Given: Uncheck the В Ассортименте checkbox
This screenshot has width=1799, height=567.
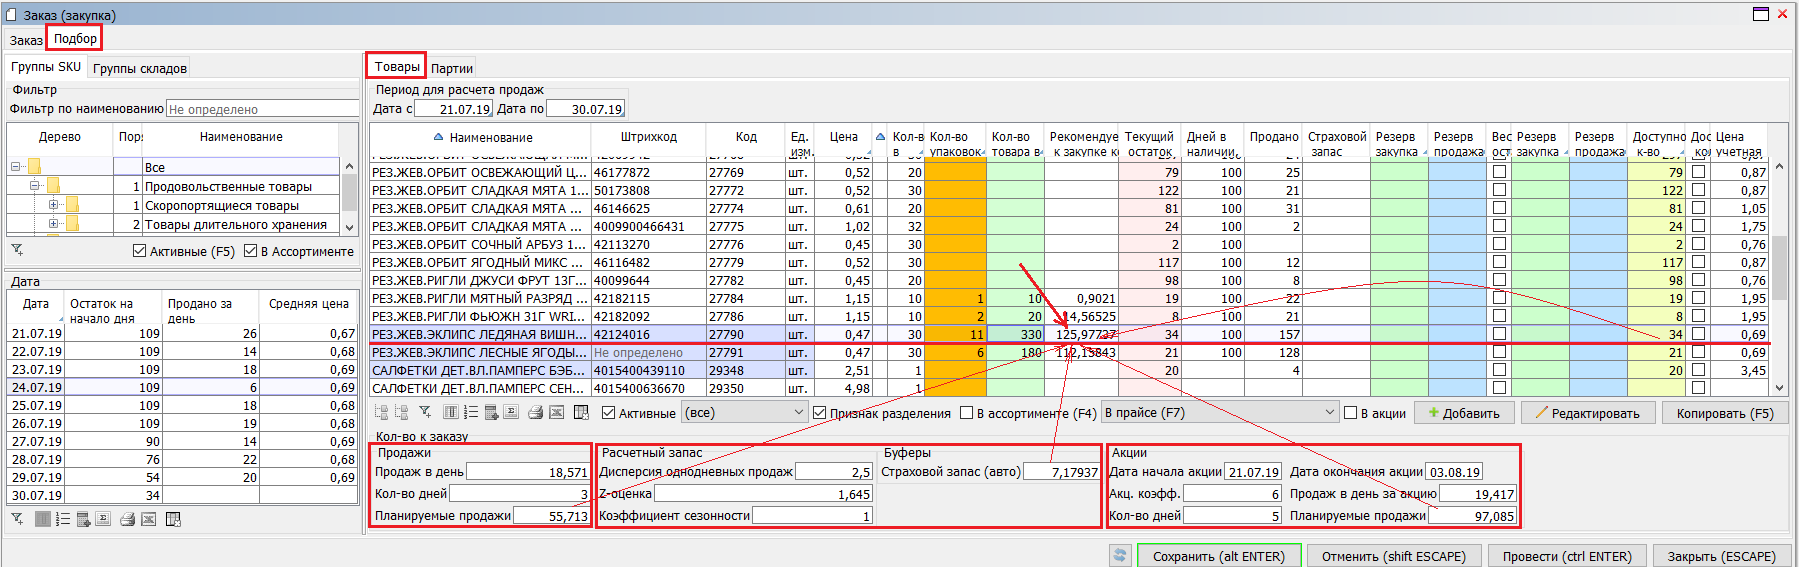Looking at the screenshot, I should point(251,251).
